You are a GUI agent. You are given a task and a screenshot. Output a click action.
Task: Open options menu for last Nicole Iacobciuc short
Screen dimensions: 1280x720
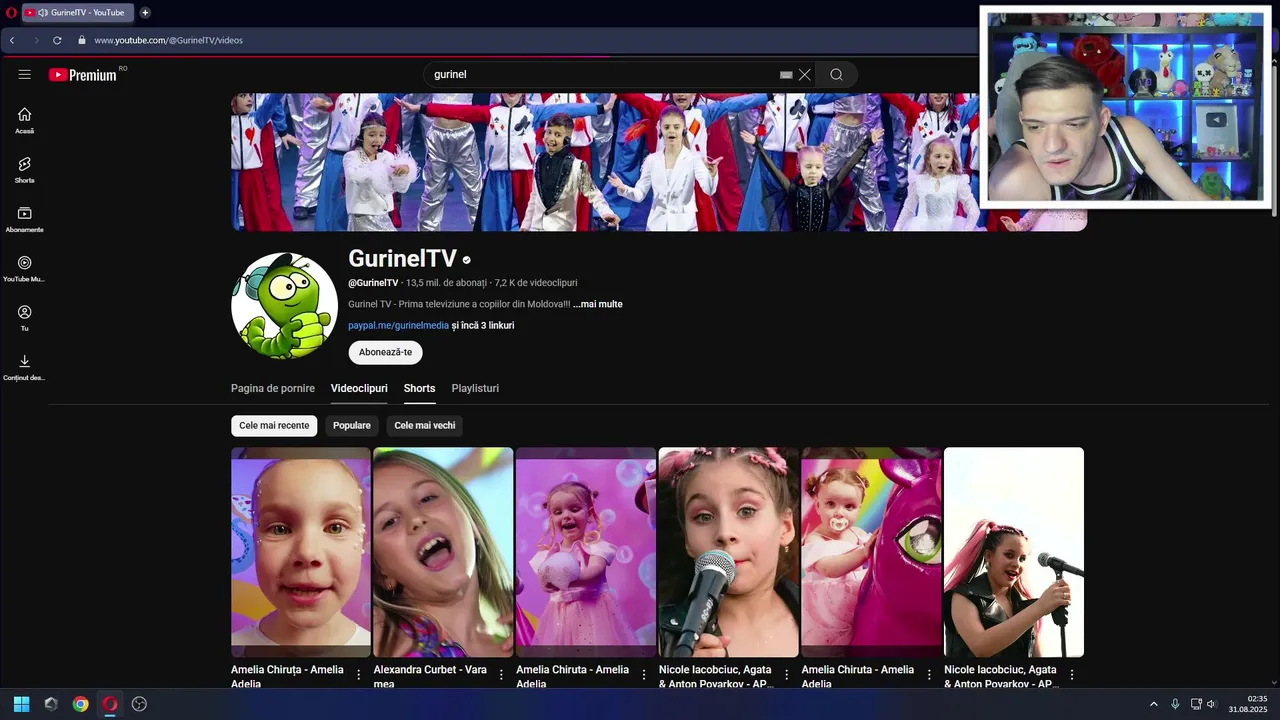1072,675
